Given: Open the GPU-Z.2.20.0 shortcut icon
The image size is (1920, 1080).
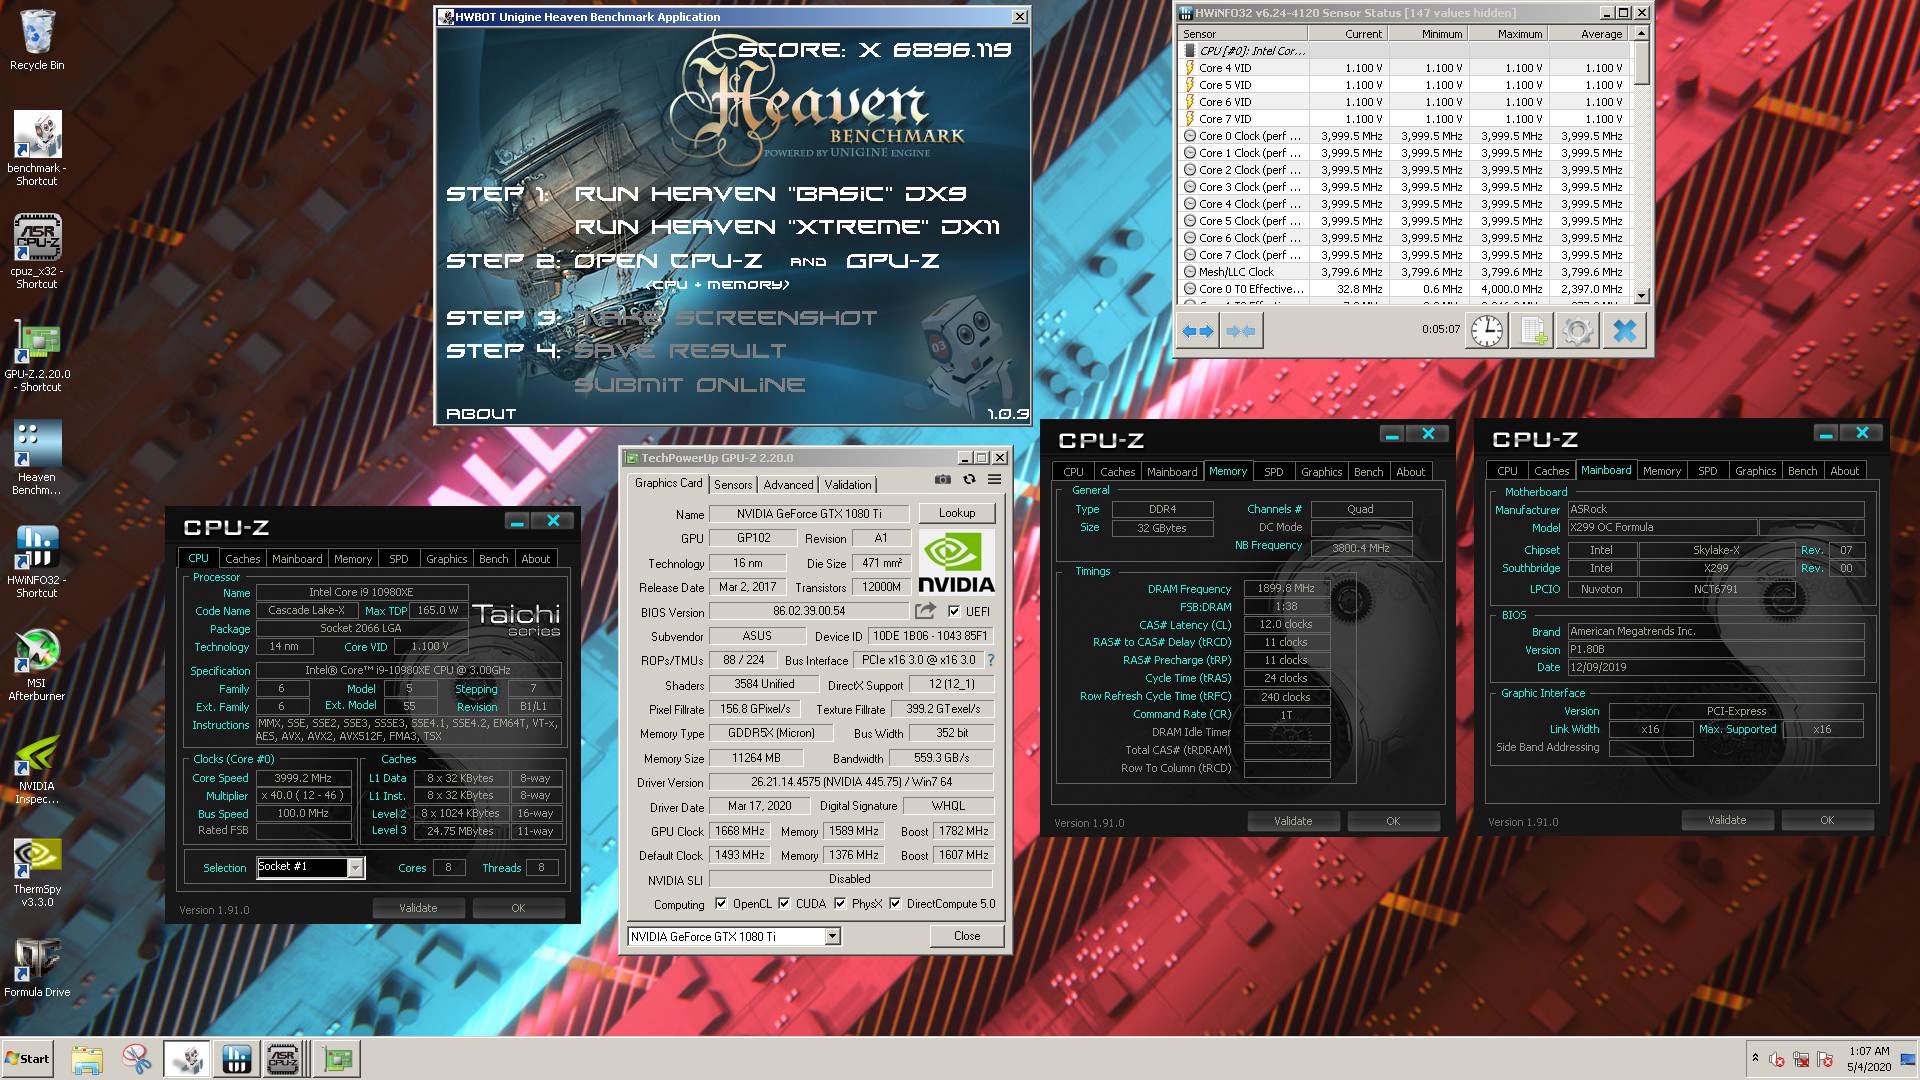Looking at the screenshot, I should 37,355.
